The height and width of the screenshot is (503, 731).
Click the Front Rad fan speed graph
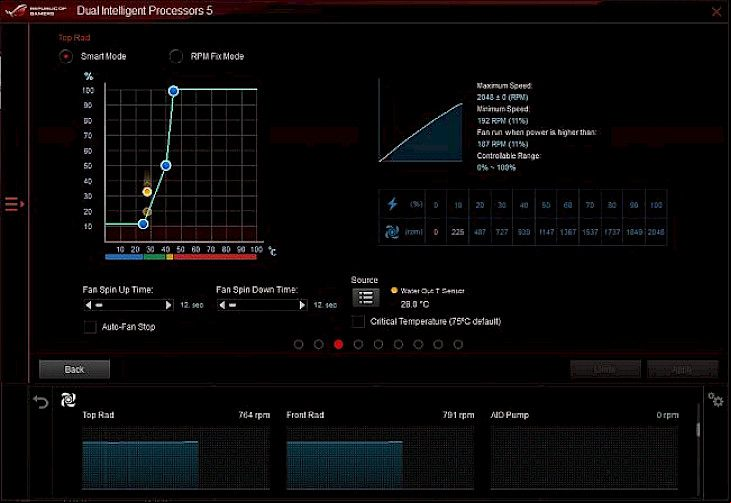(x=380, y=458)
